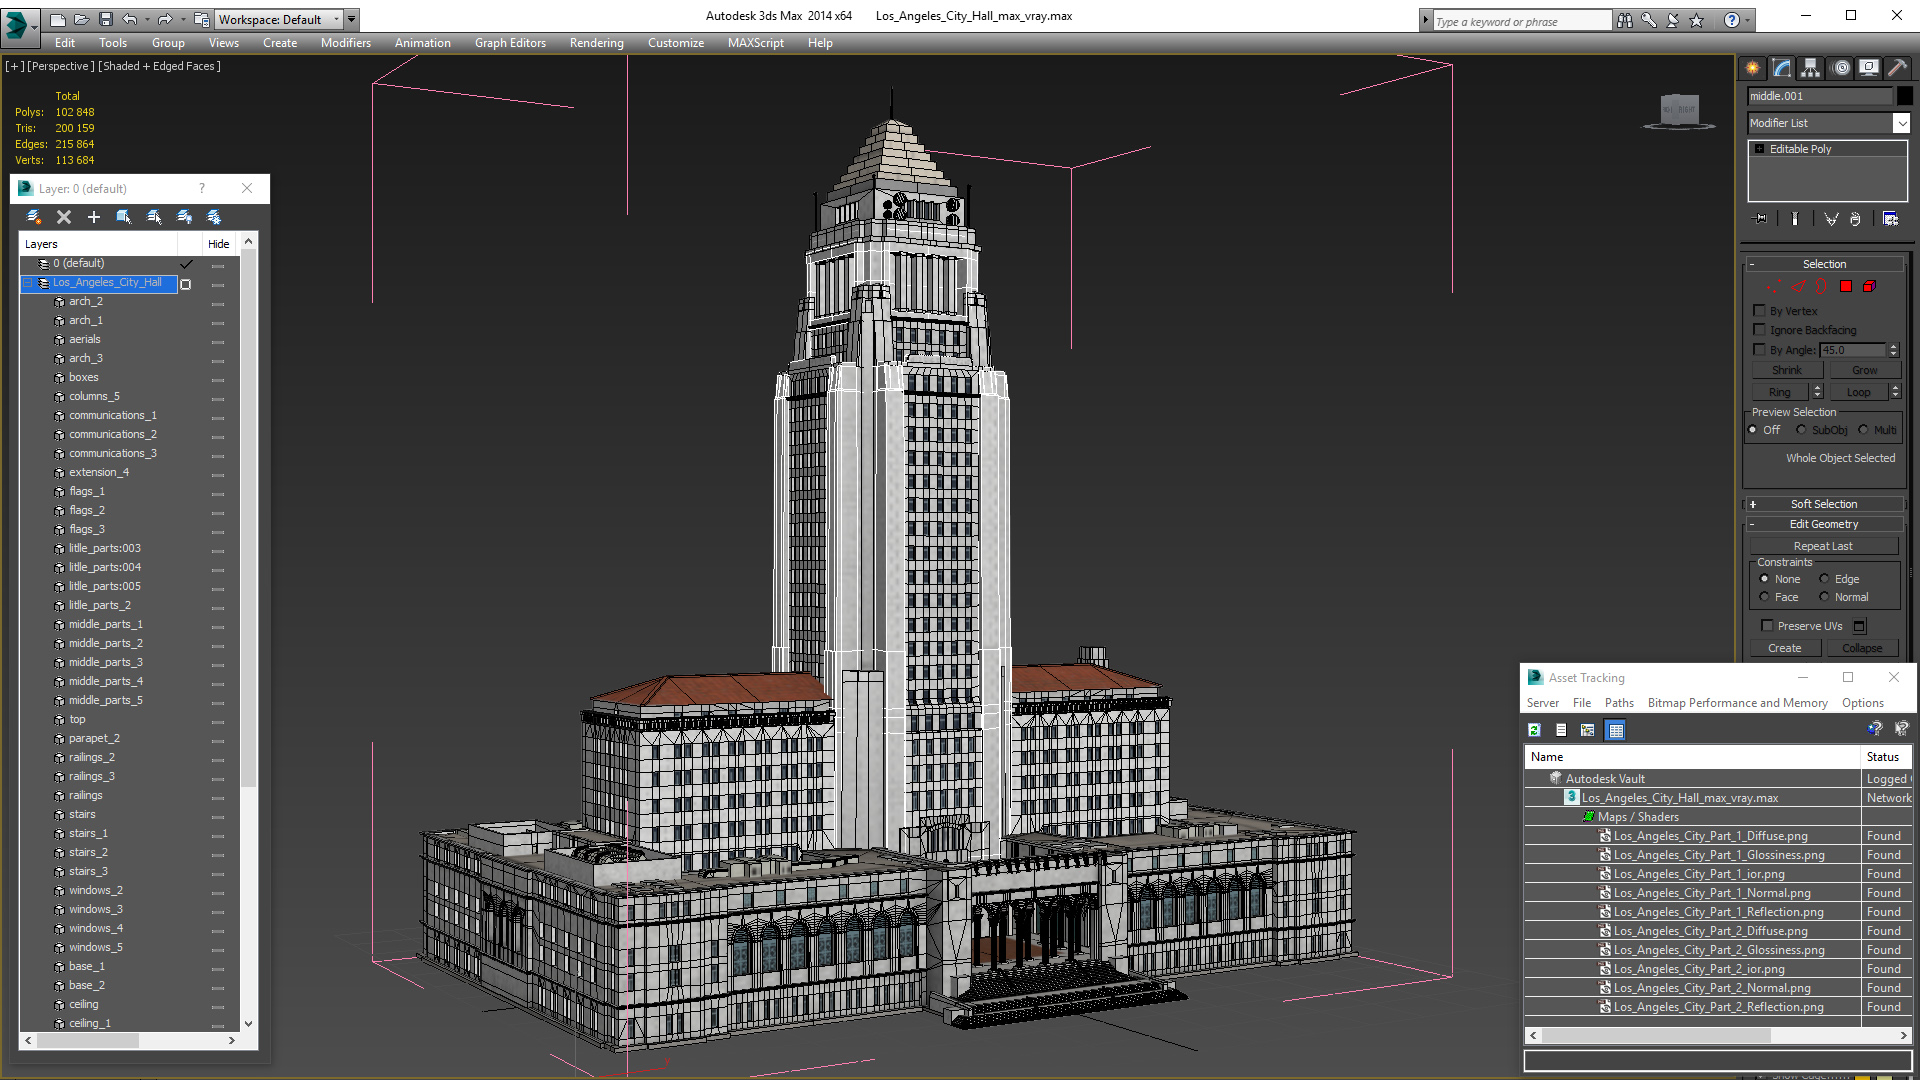
Task: Click the Collapse button in Edit Geometry
Action: [1862, 648]
